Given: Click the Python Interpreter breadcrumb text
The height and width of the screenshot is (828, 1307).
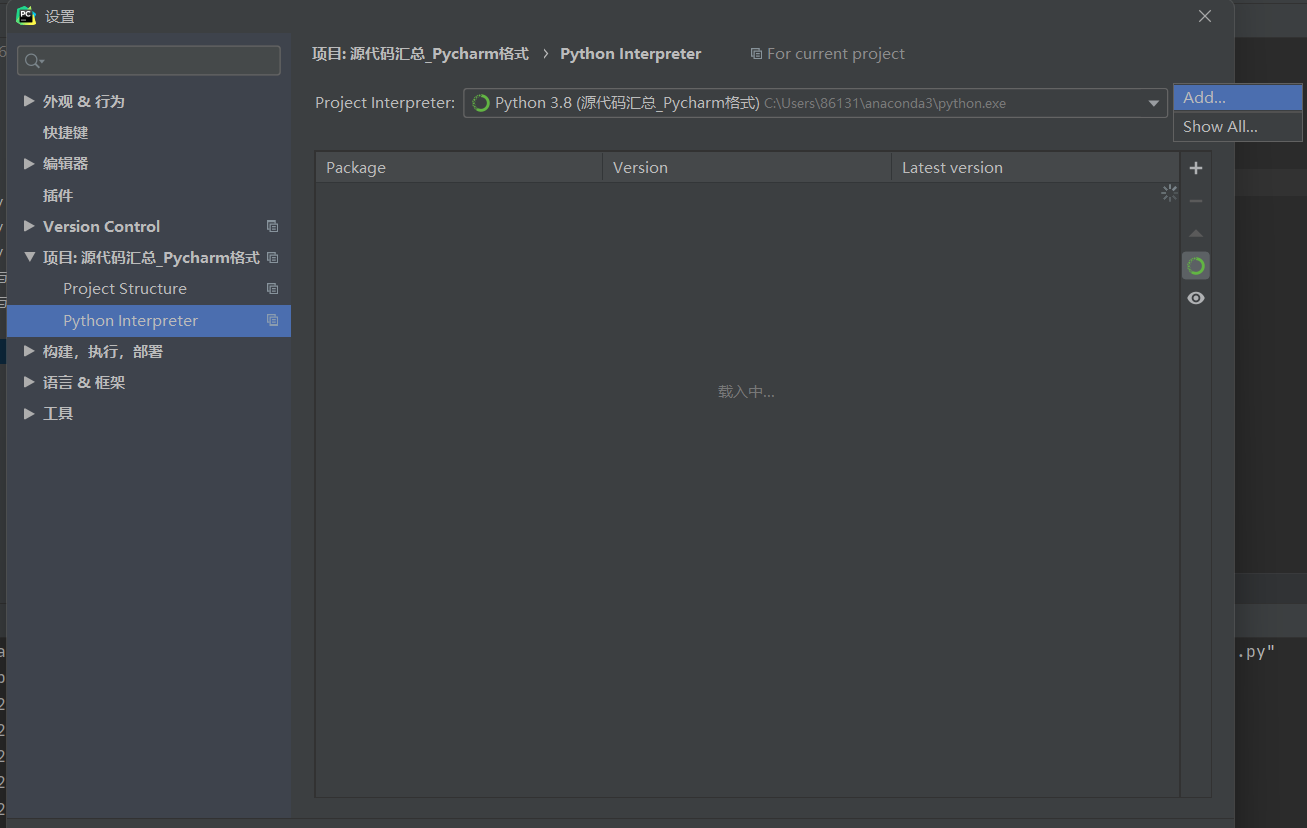Looking at the screenshot, I should 631,54.
